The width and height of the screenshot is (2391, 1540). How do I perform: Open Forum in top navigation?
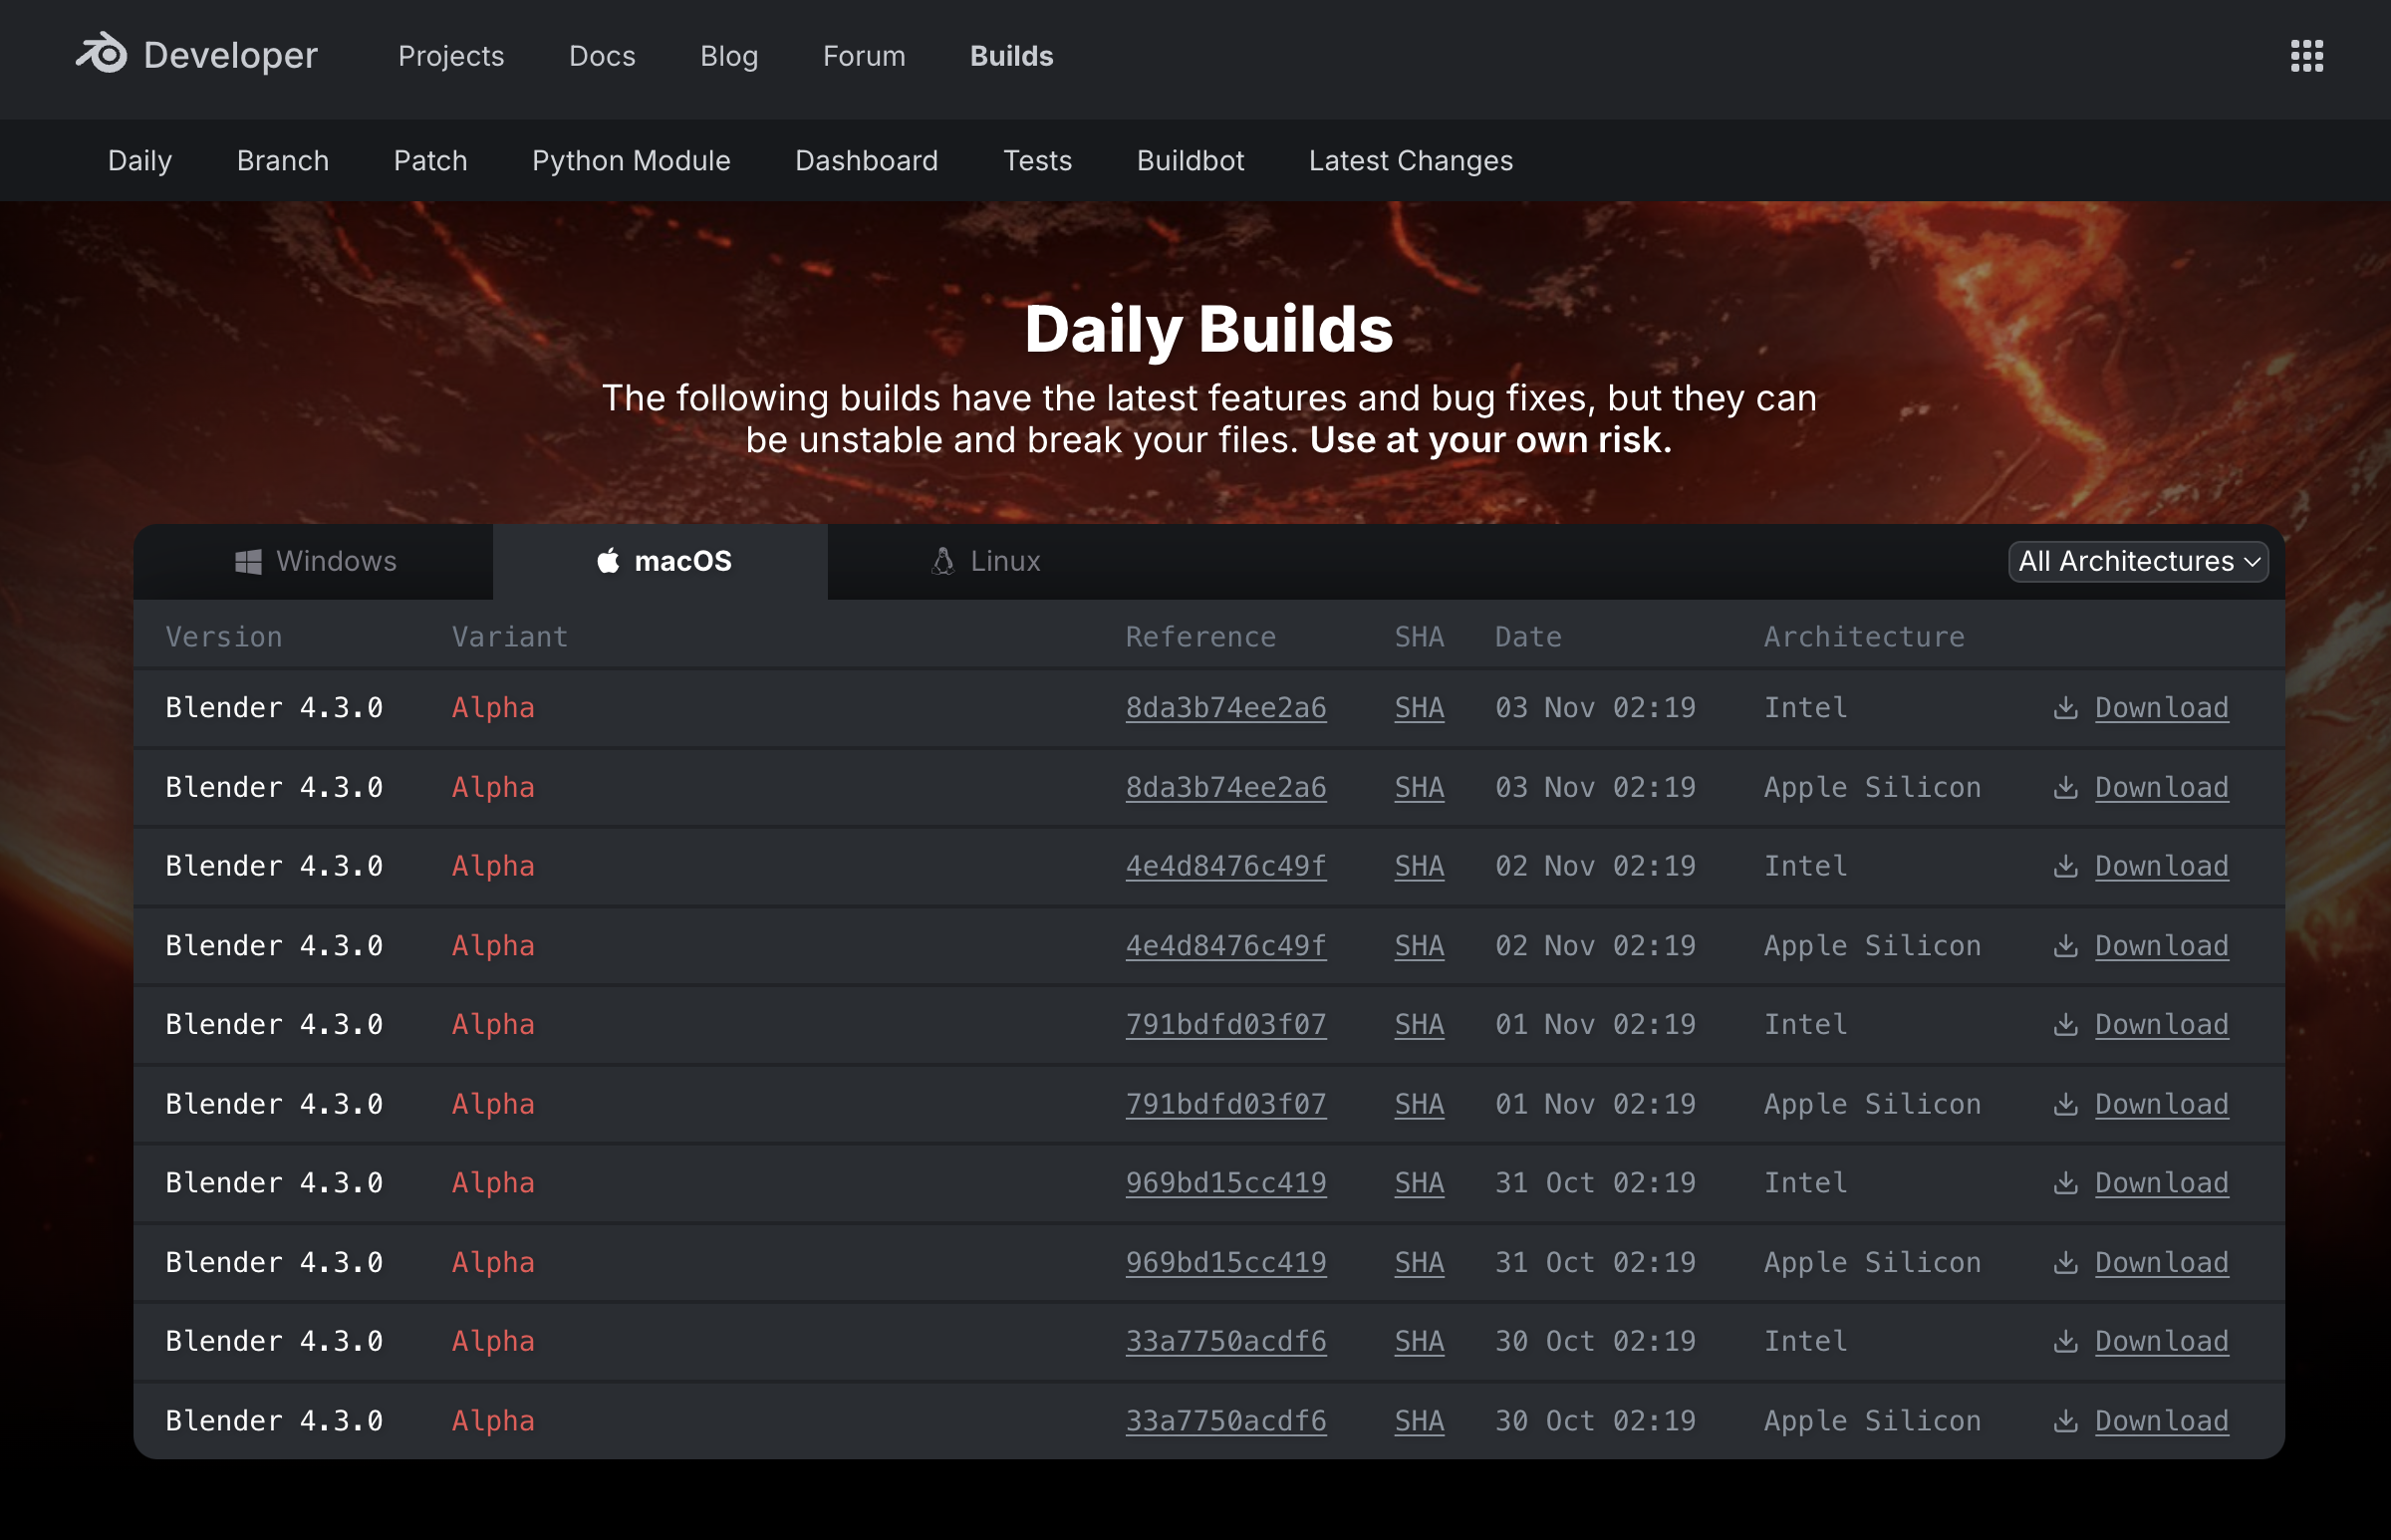point(864,56)
